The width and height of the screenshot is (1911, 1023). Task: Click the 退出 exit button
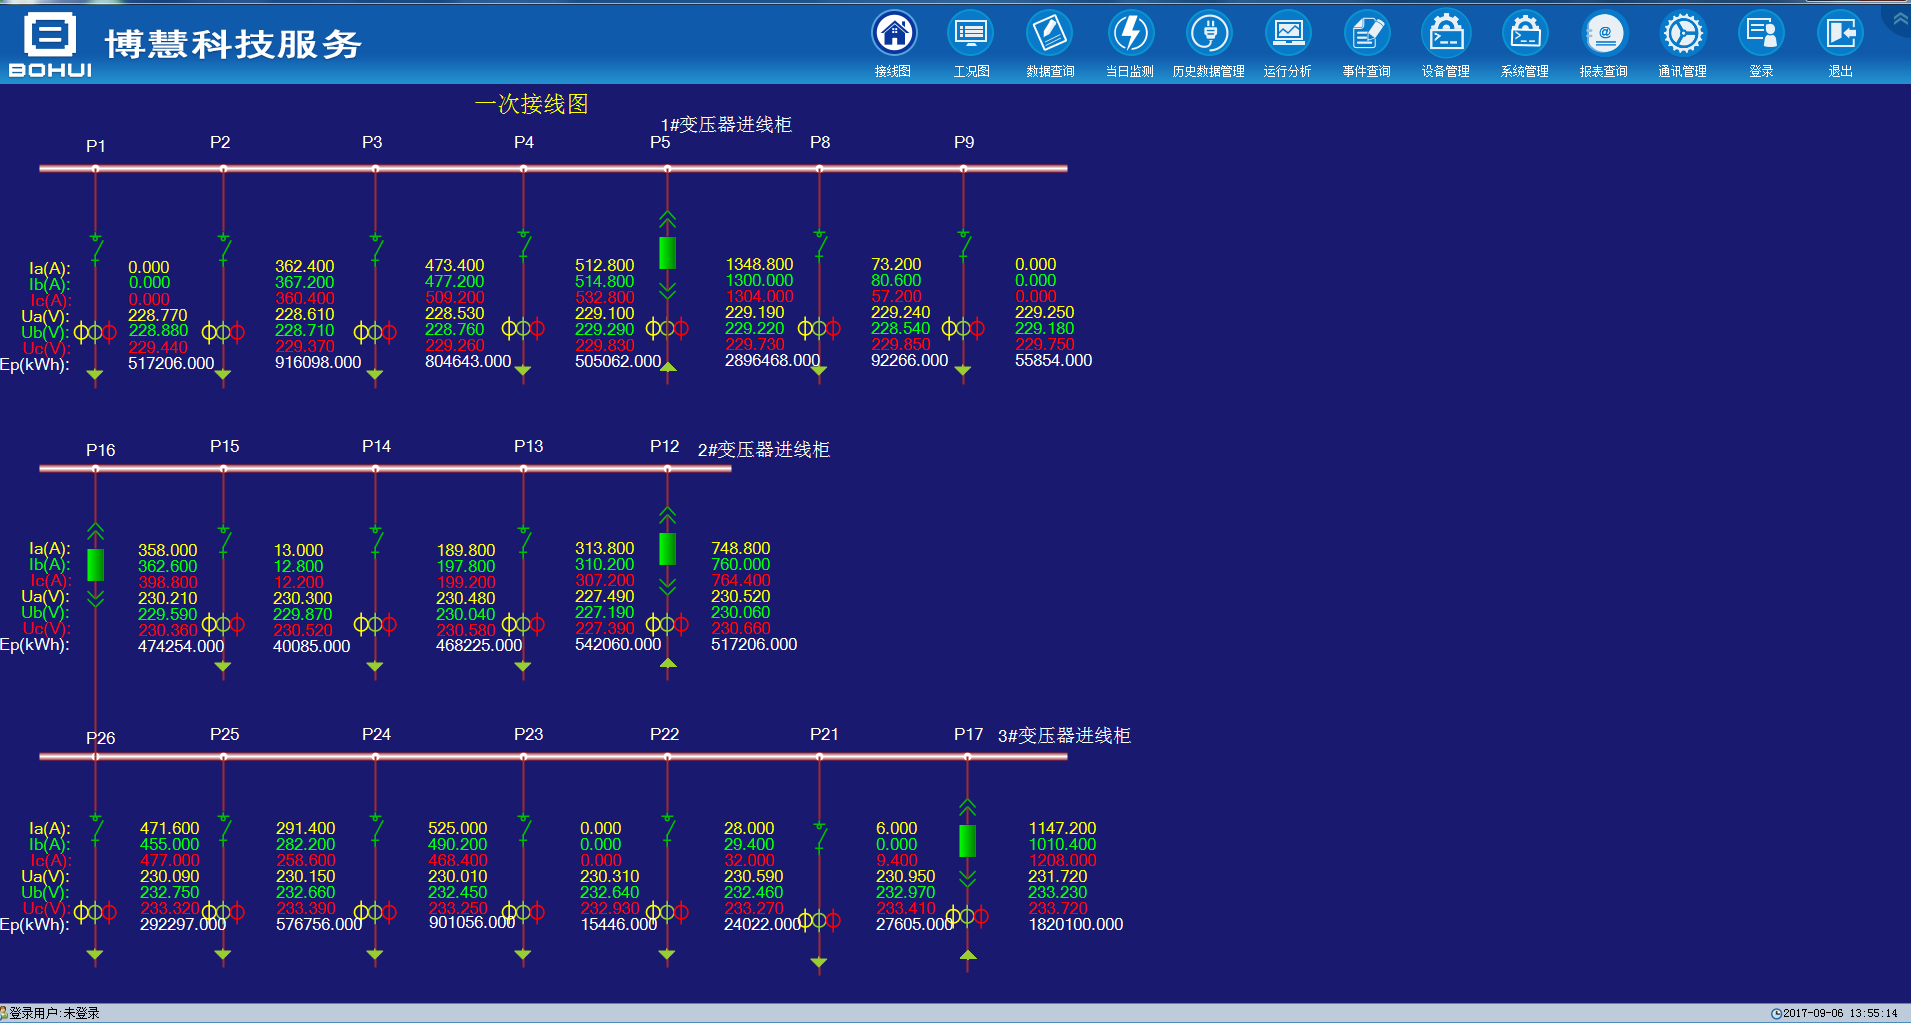[x=1840, y=34]
